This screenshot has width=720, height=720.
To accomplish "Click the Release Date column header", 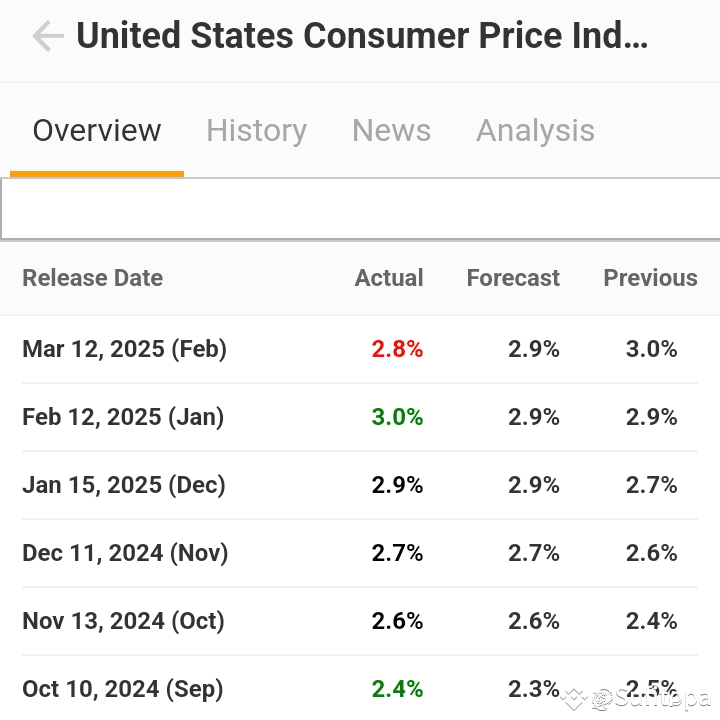I will pyautogui.click(x=93, y=278).
